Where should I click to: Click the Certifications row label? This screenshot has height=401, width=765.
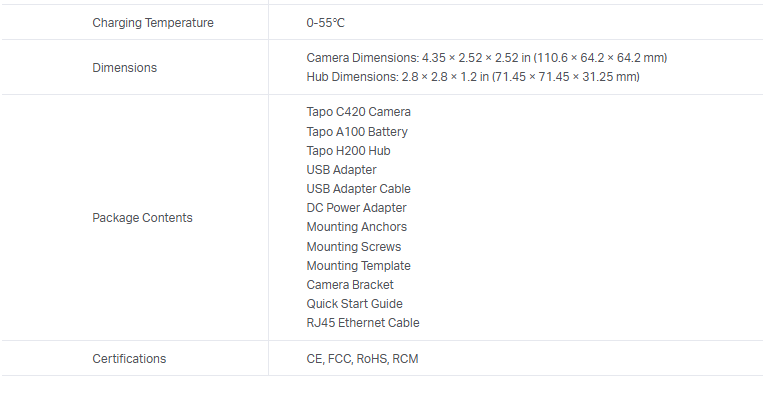point(129,358)
